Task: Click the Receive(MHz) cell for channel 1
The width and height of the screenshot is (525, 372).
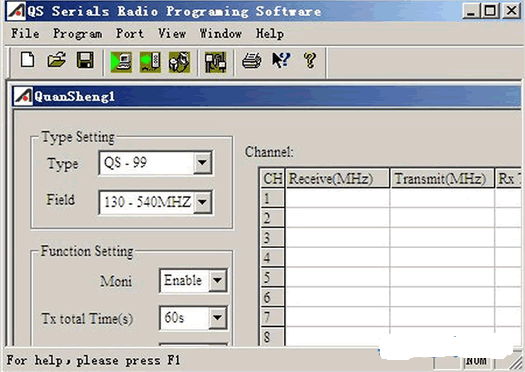Action: click(337, 198)
